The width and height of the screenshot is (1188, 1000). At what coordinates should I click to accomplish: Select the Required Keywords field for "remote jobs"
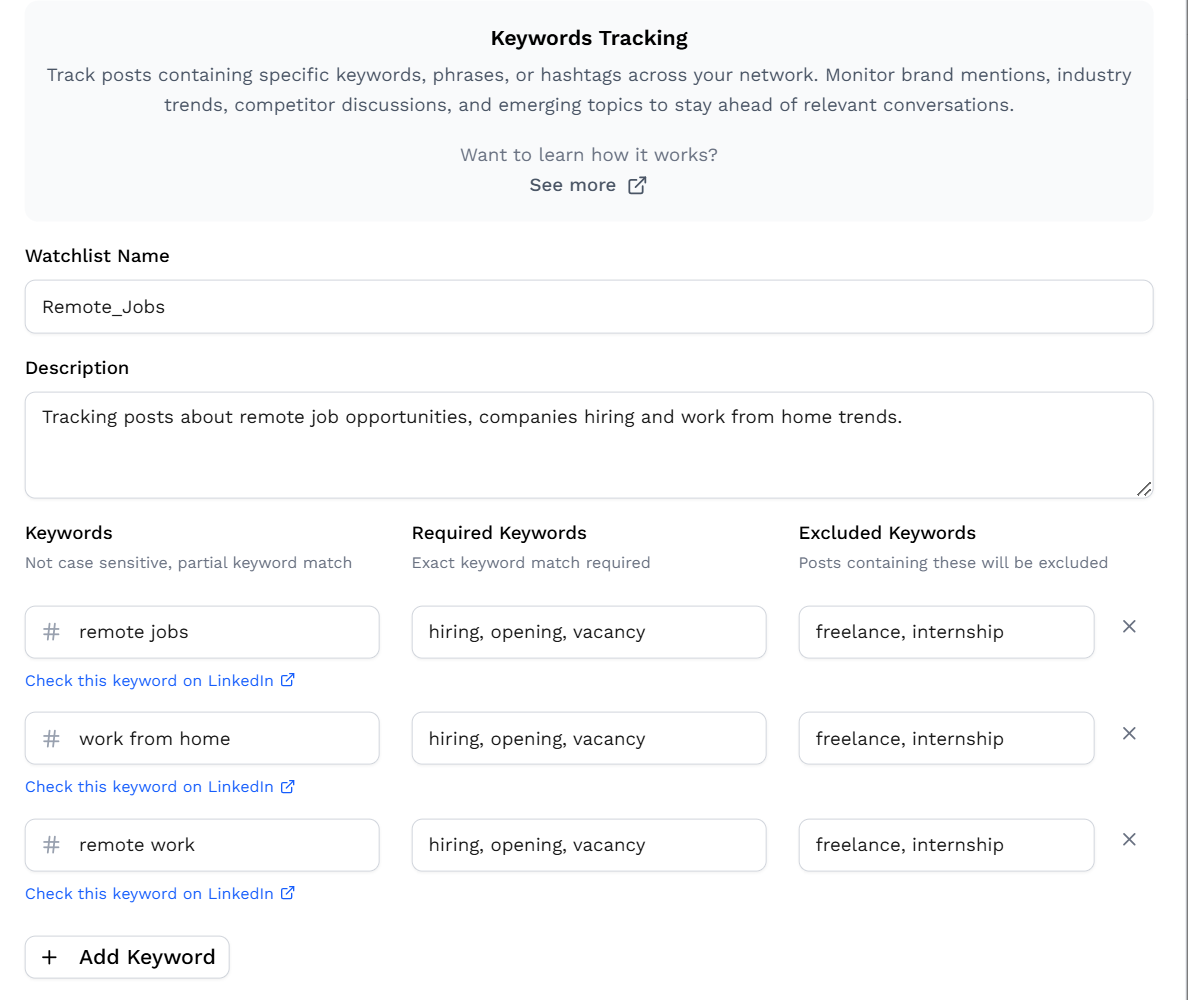[588, 632]
